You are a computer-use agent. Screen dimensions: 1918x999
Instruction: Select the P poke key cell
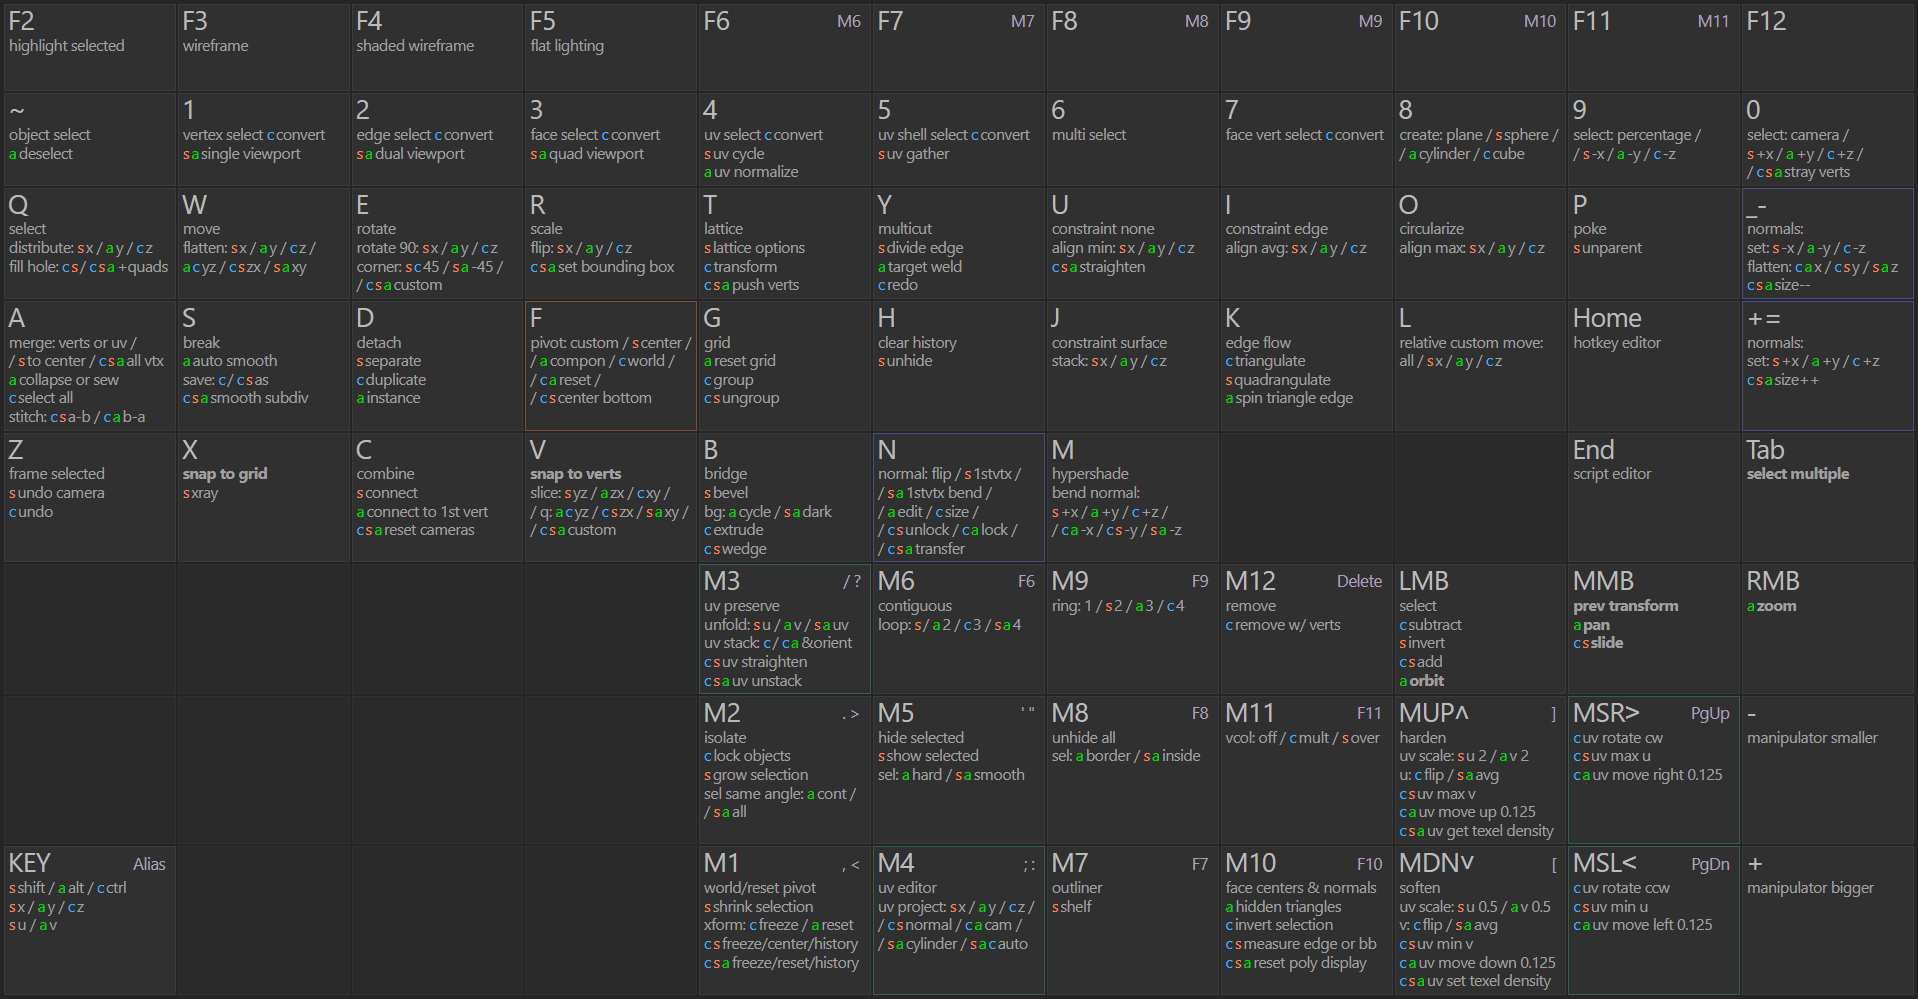[1653, 242]
